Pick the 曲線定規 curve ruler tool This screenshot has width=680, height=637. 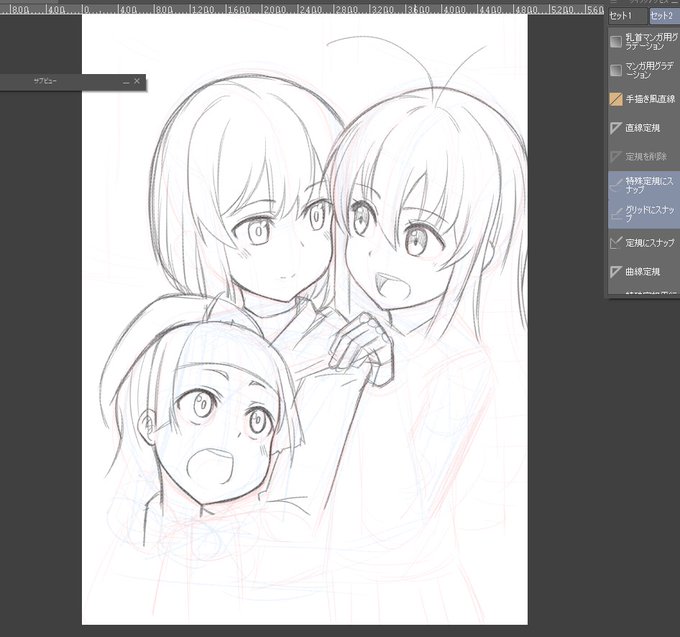(644, 272)
